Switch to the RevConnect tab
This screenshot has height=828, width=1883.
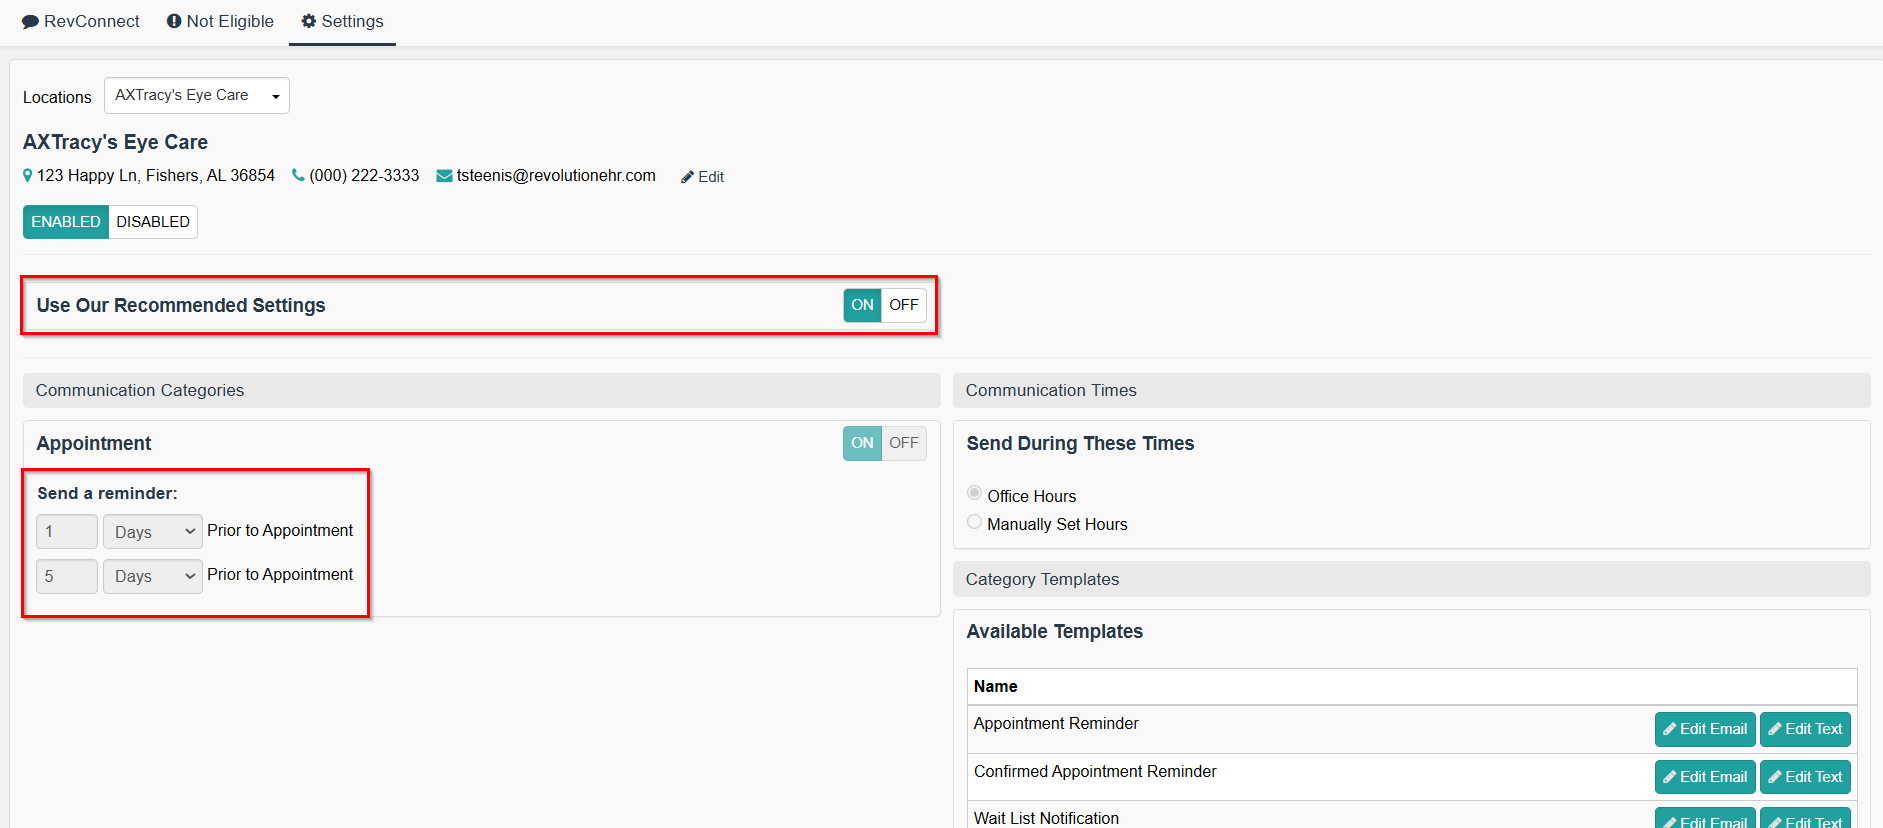81,22
